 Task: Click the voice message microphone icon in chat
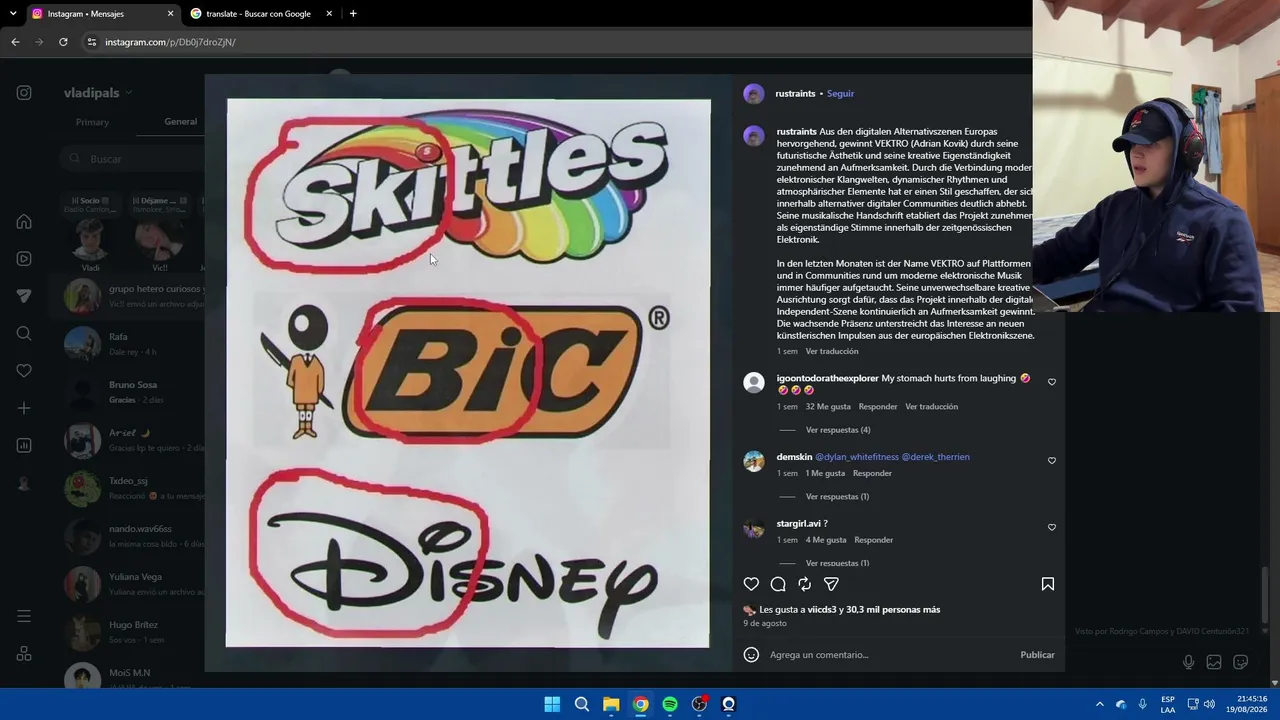tap(1188, 662)
